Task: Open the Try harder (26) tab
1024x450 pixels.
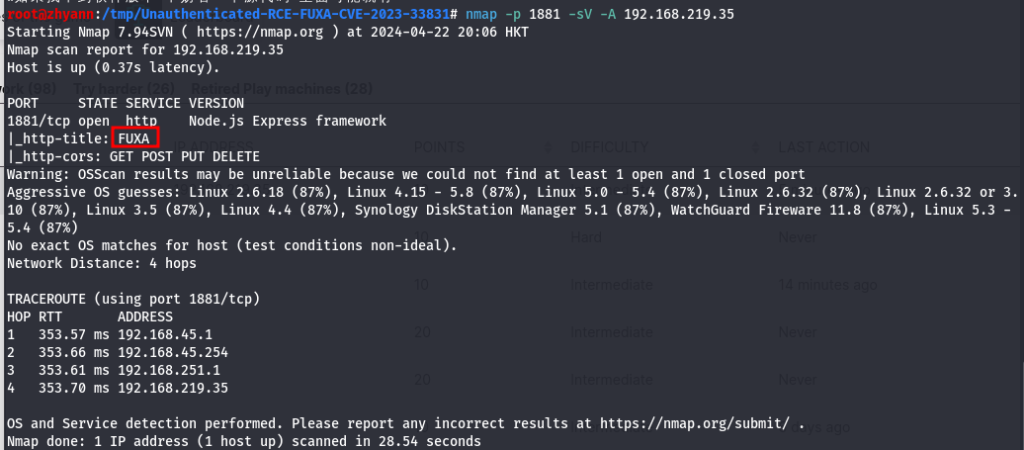Action: 124,89
